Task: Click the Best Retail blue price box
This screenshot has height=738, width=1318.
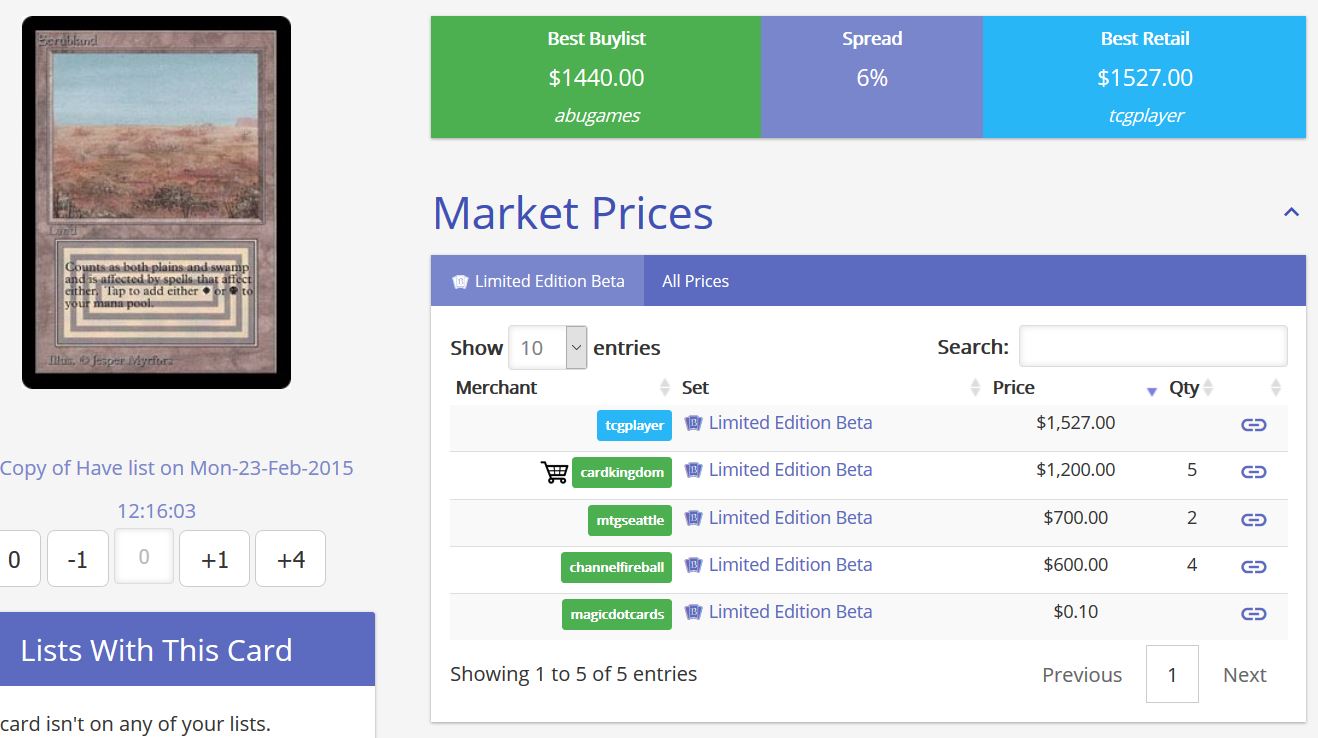Action: pyautogui.click(x=1144, y=78)
